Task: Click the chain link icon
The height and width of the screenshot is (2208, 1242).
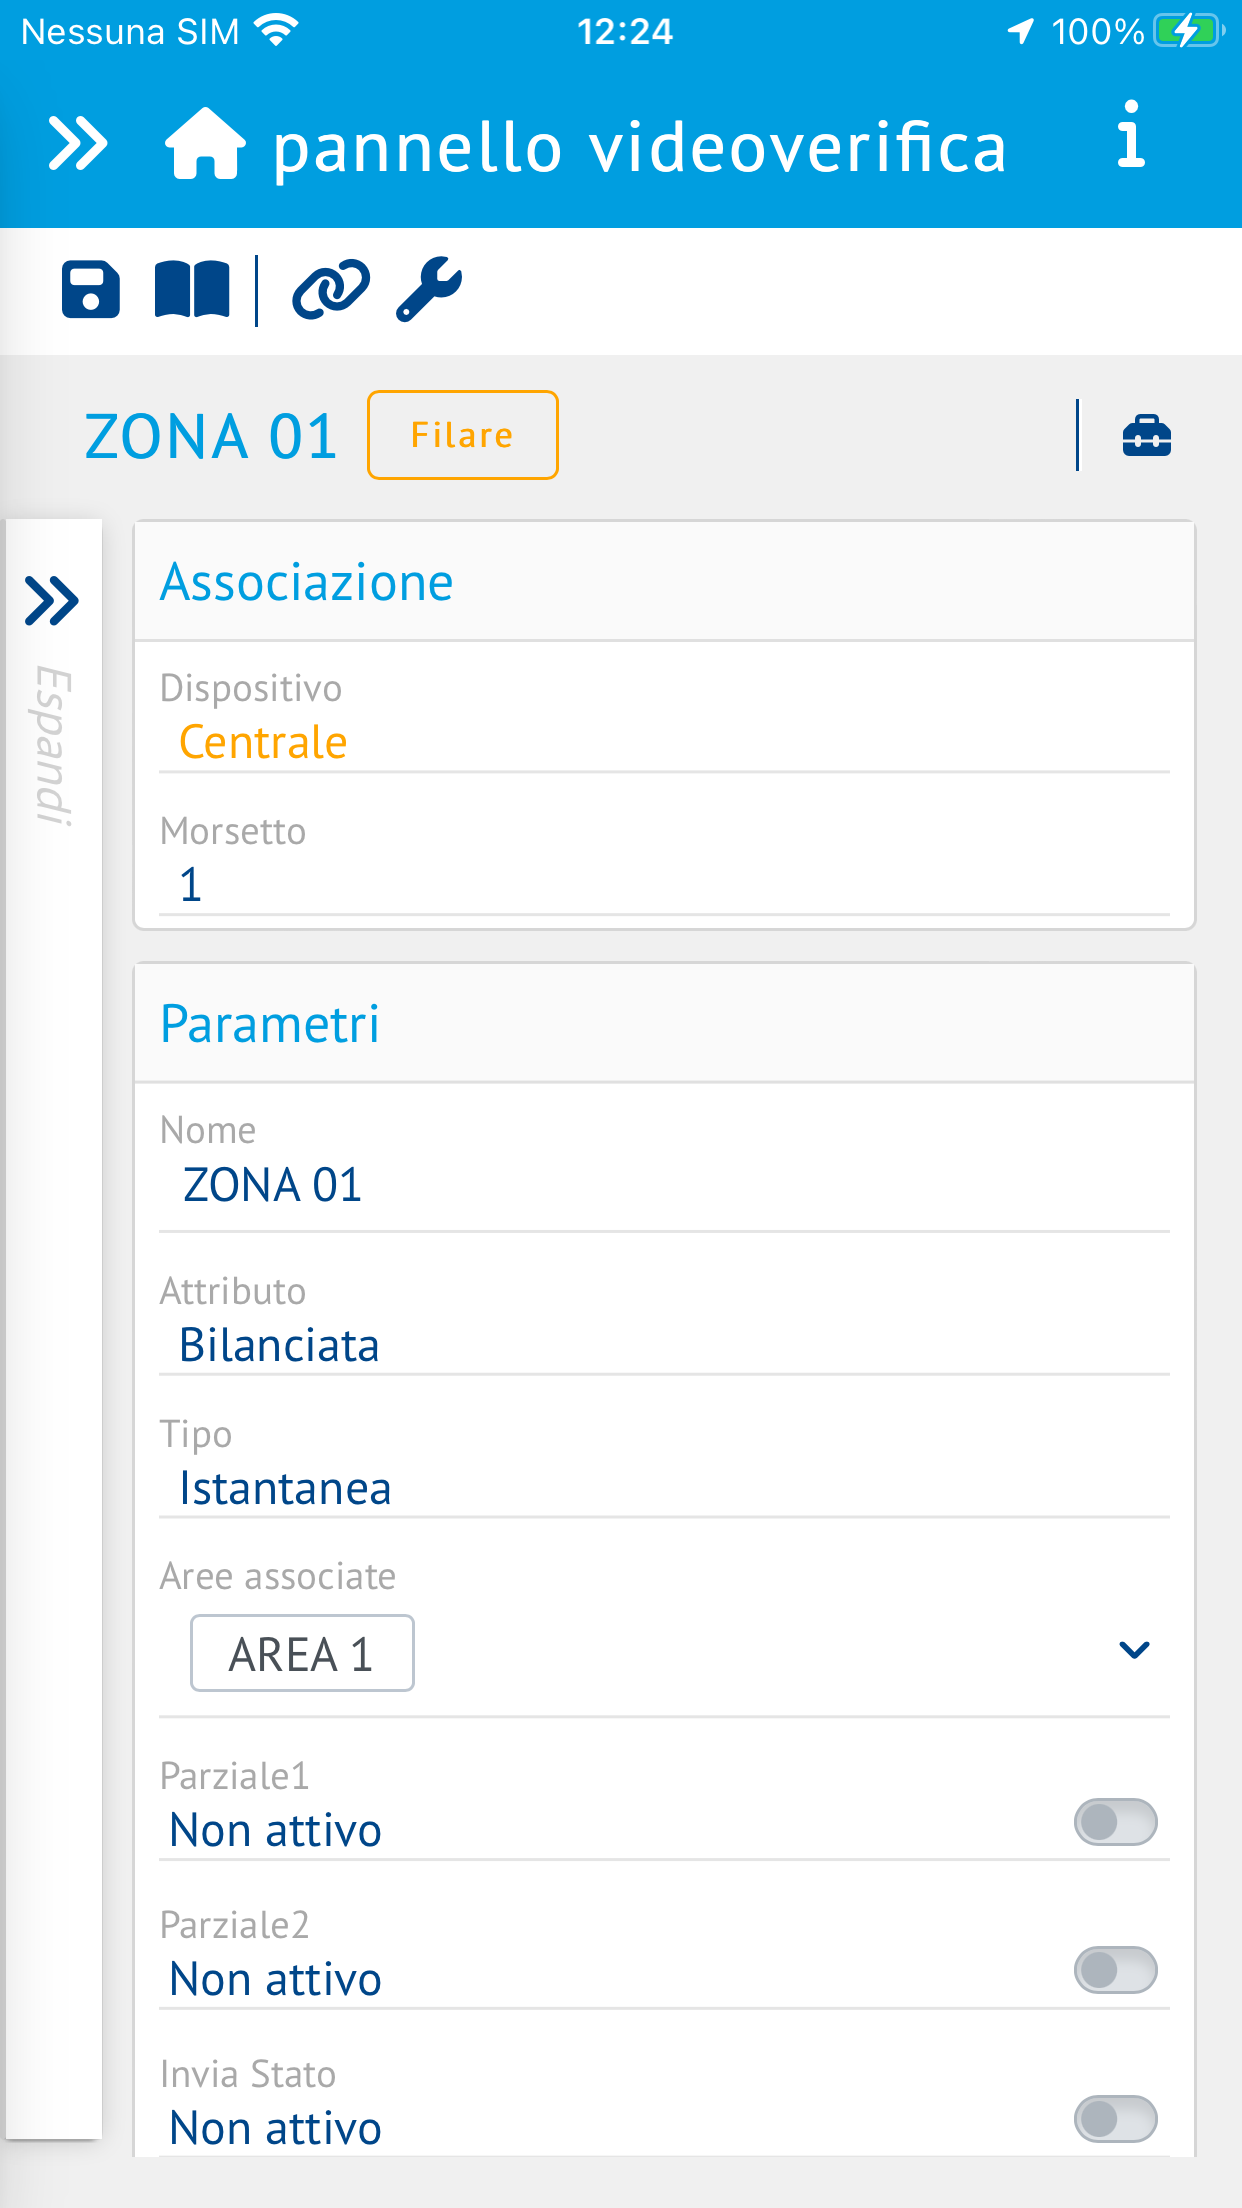Action: pos(331,290)
